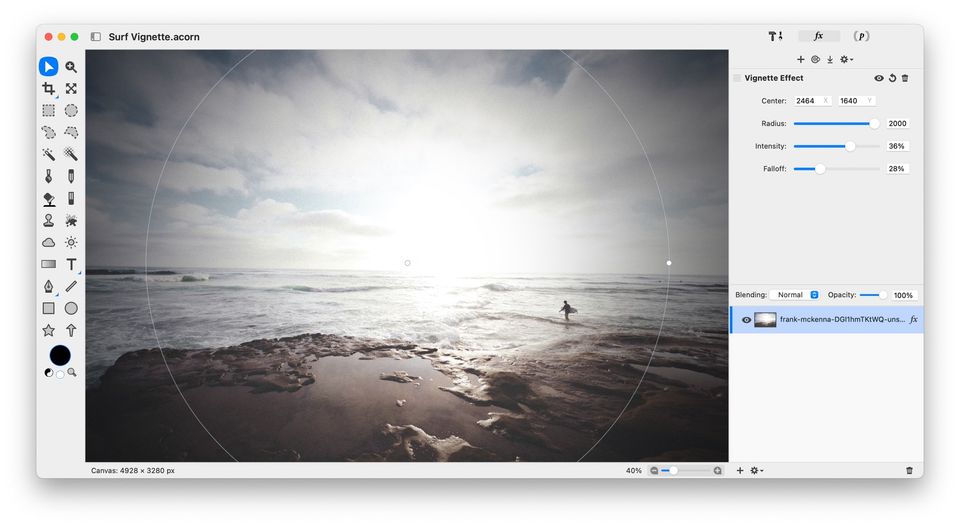Image resolution: width=960 pixels, height=526 pixels.
Task: Hide the frank-mckenna layer with eye icon
Action: coord(746,320)
